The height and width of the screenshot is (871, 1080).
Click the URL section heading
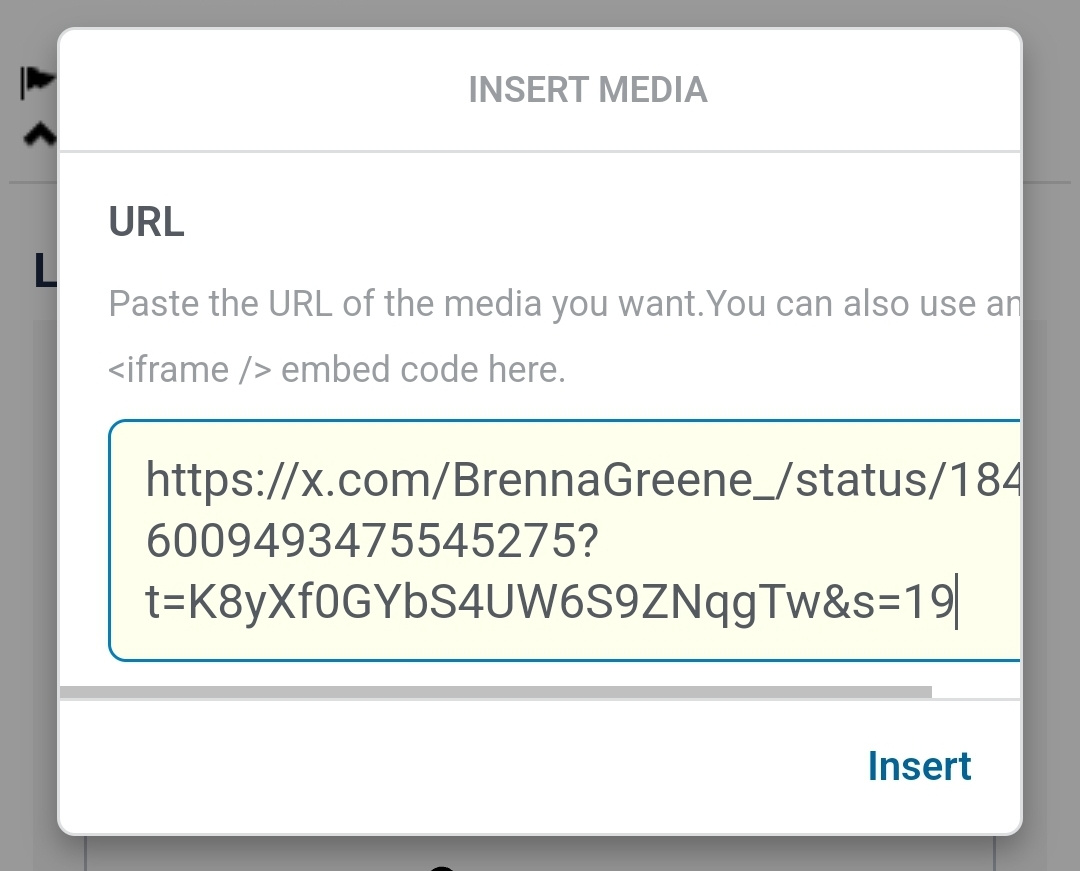146,222
